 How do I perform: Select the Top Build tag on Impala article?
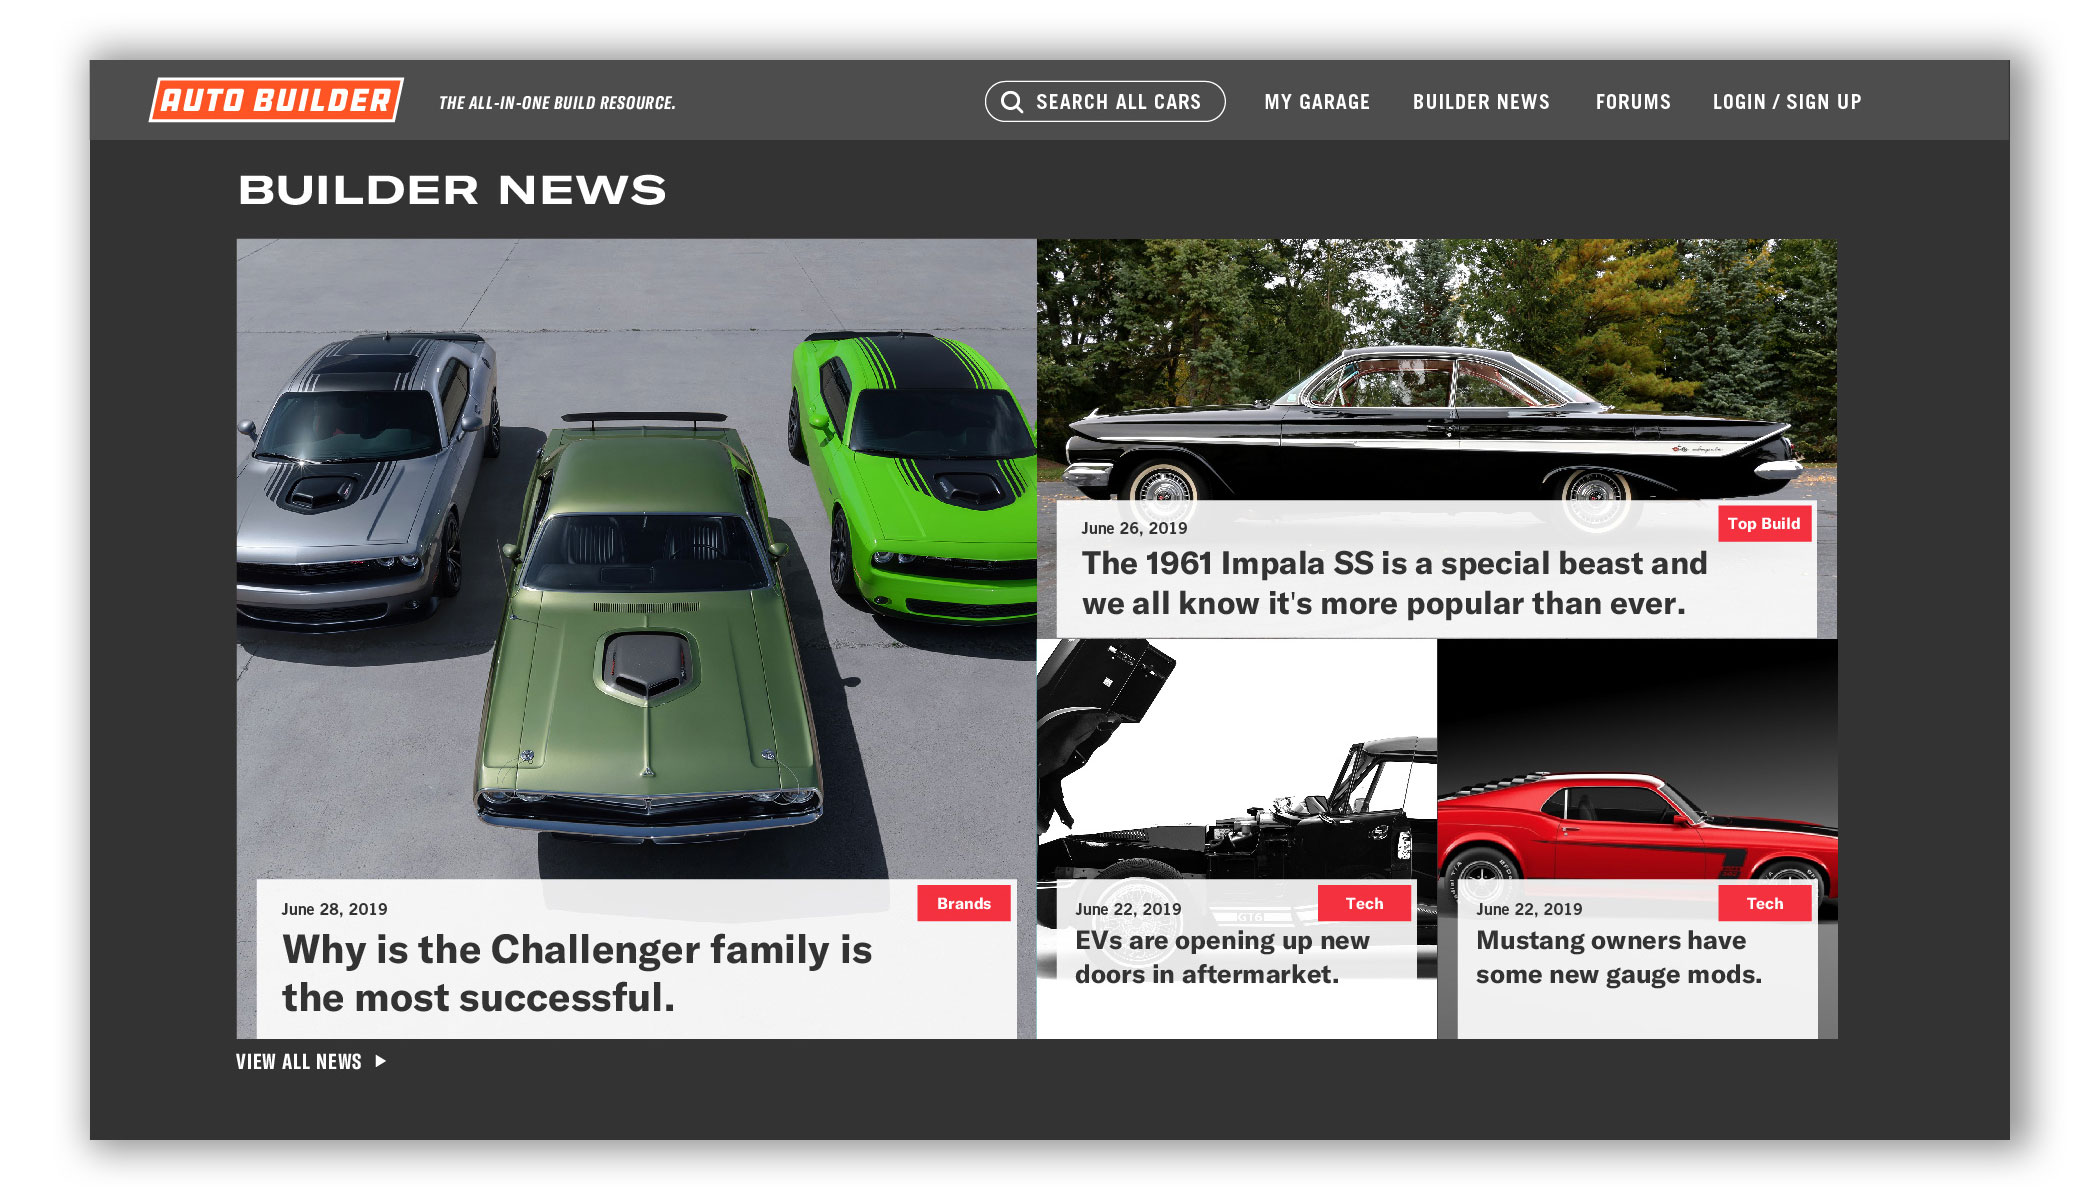coord(1763,523)
